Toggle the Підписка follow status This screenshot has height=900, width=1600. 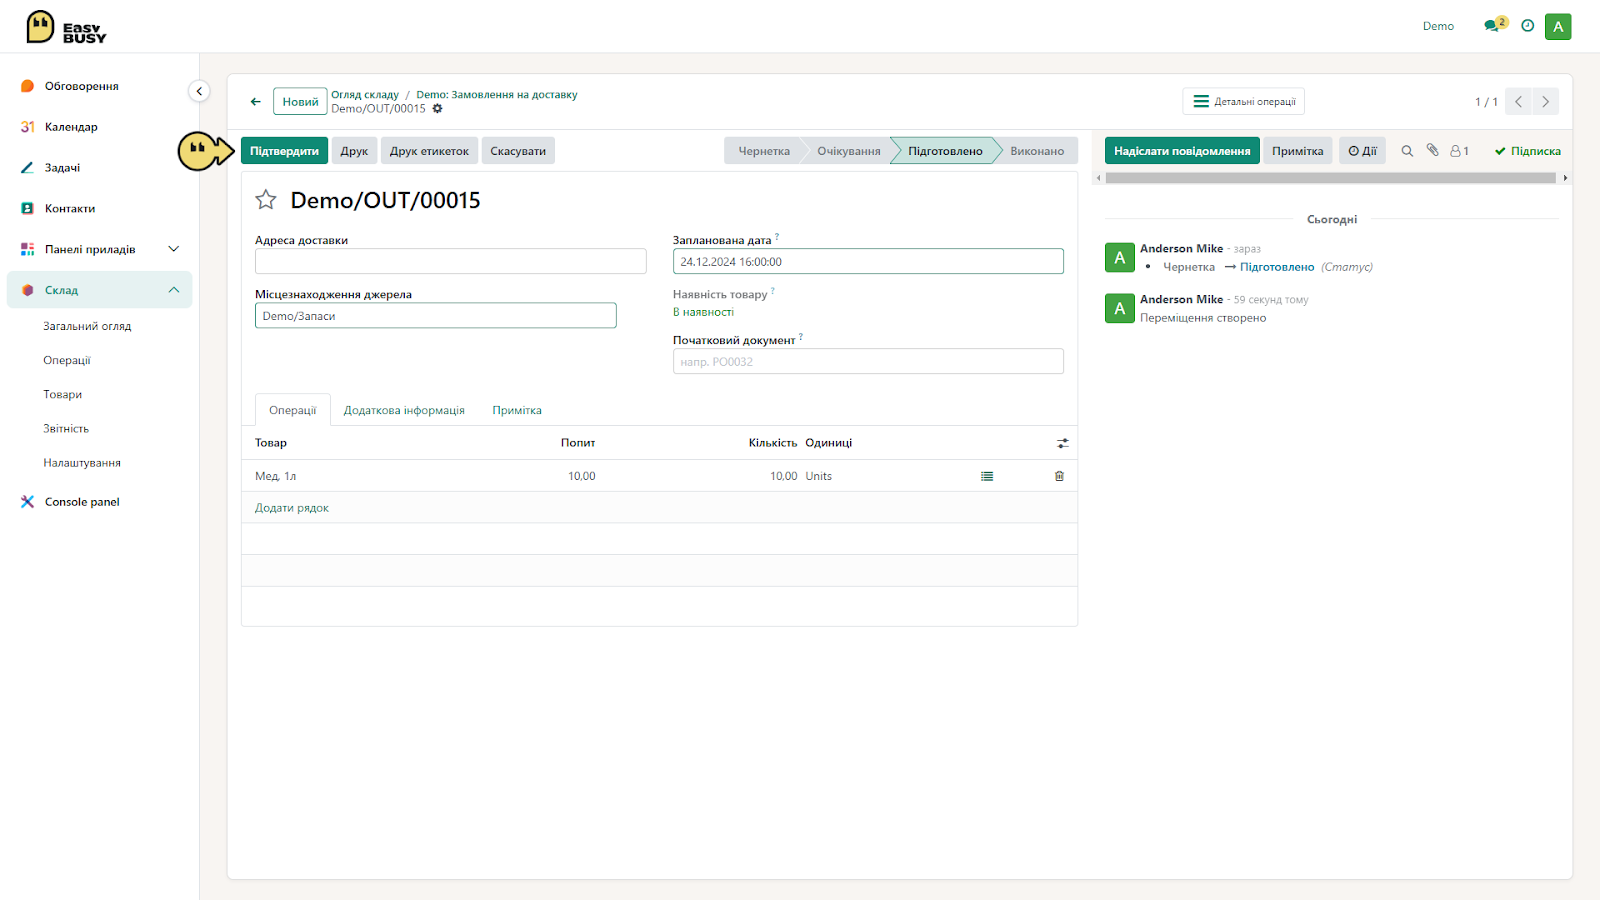point(1527,151)
